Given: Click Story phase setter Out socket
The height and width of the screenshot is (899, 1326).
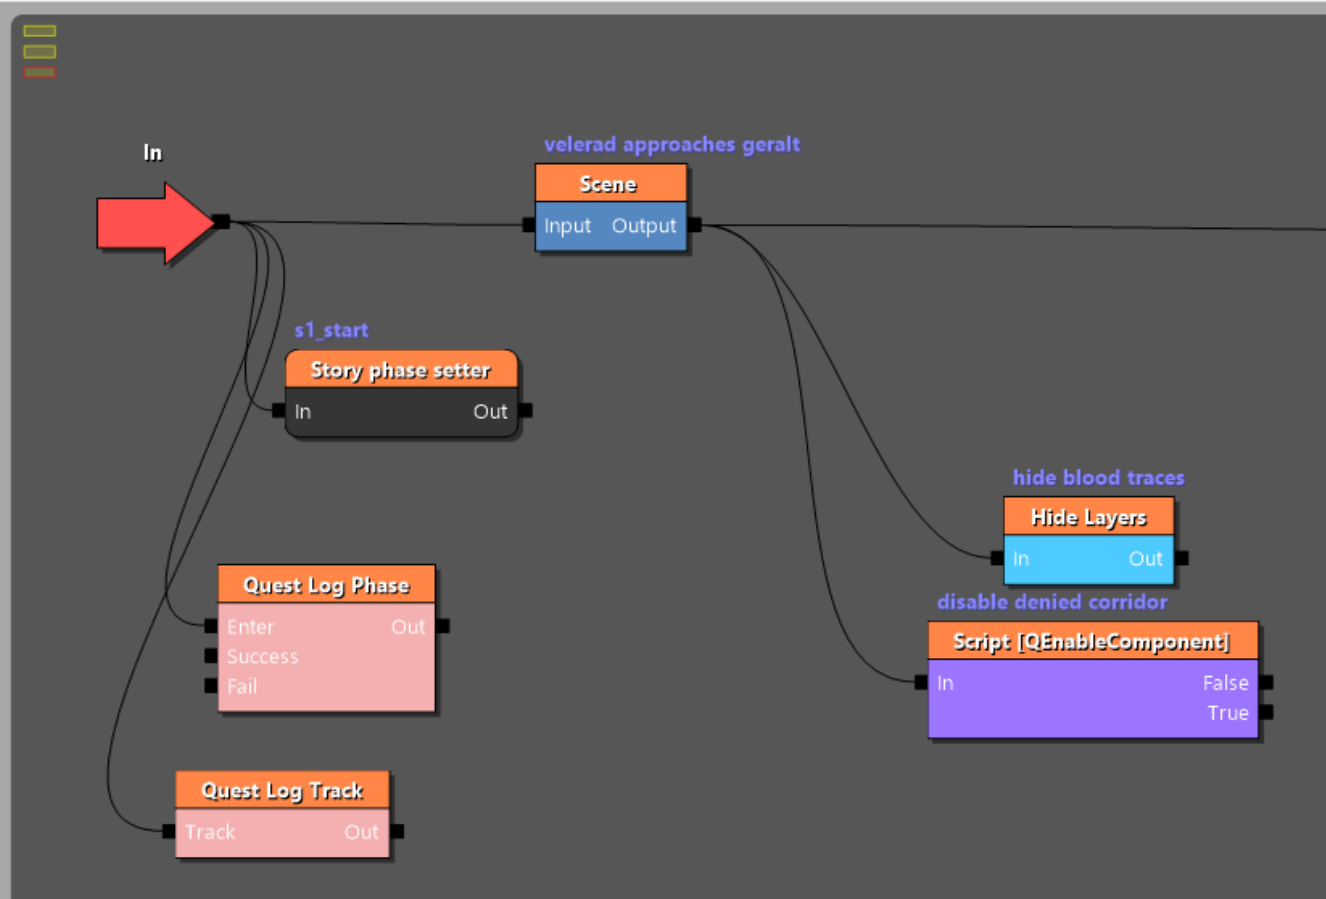Looking at the screenshot, I should point(526,410).
